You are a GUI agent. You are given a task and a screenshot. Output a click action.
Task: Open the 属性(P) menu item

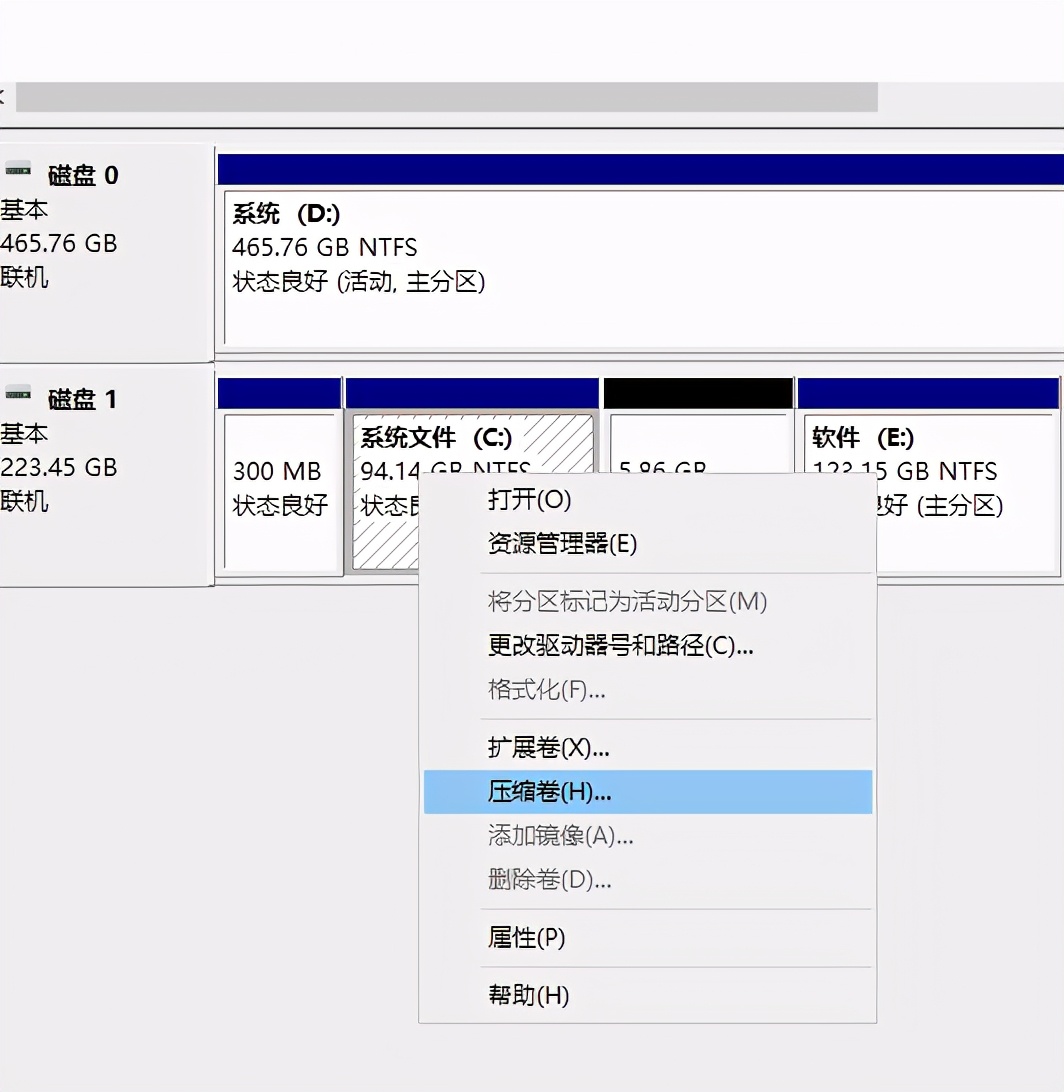pos(525,938)
